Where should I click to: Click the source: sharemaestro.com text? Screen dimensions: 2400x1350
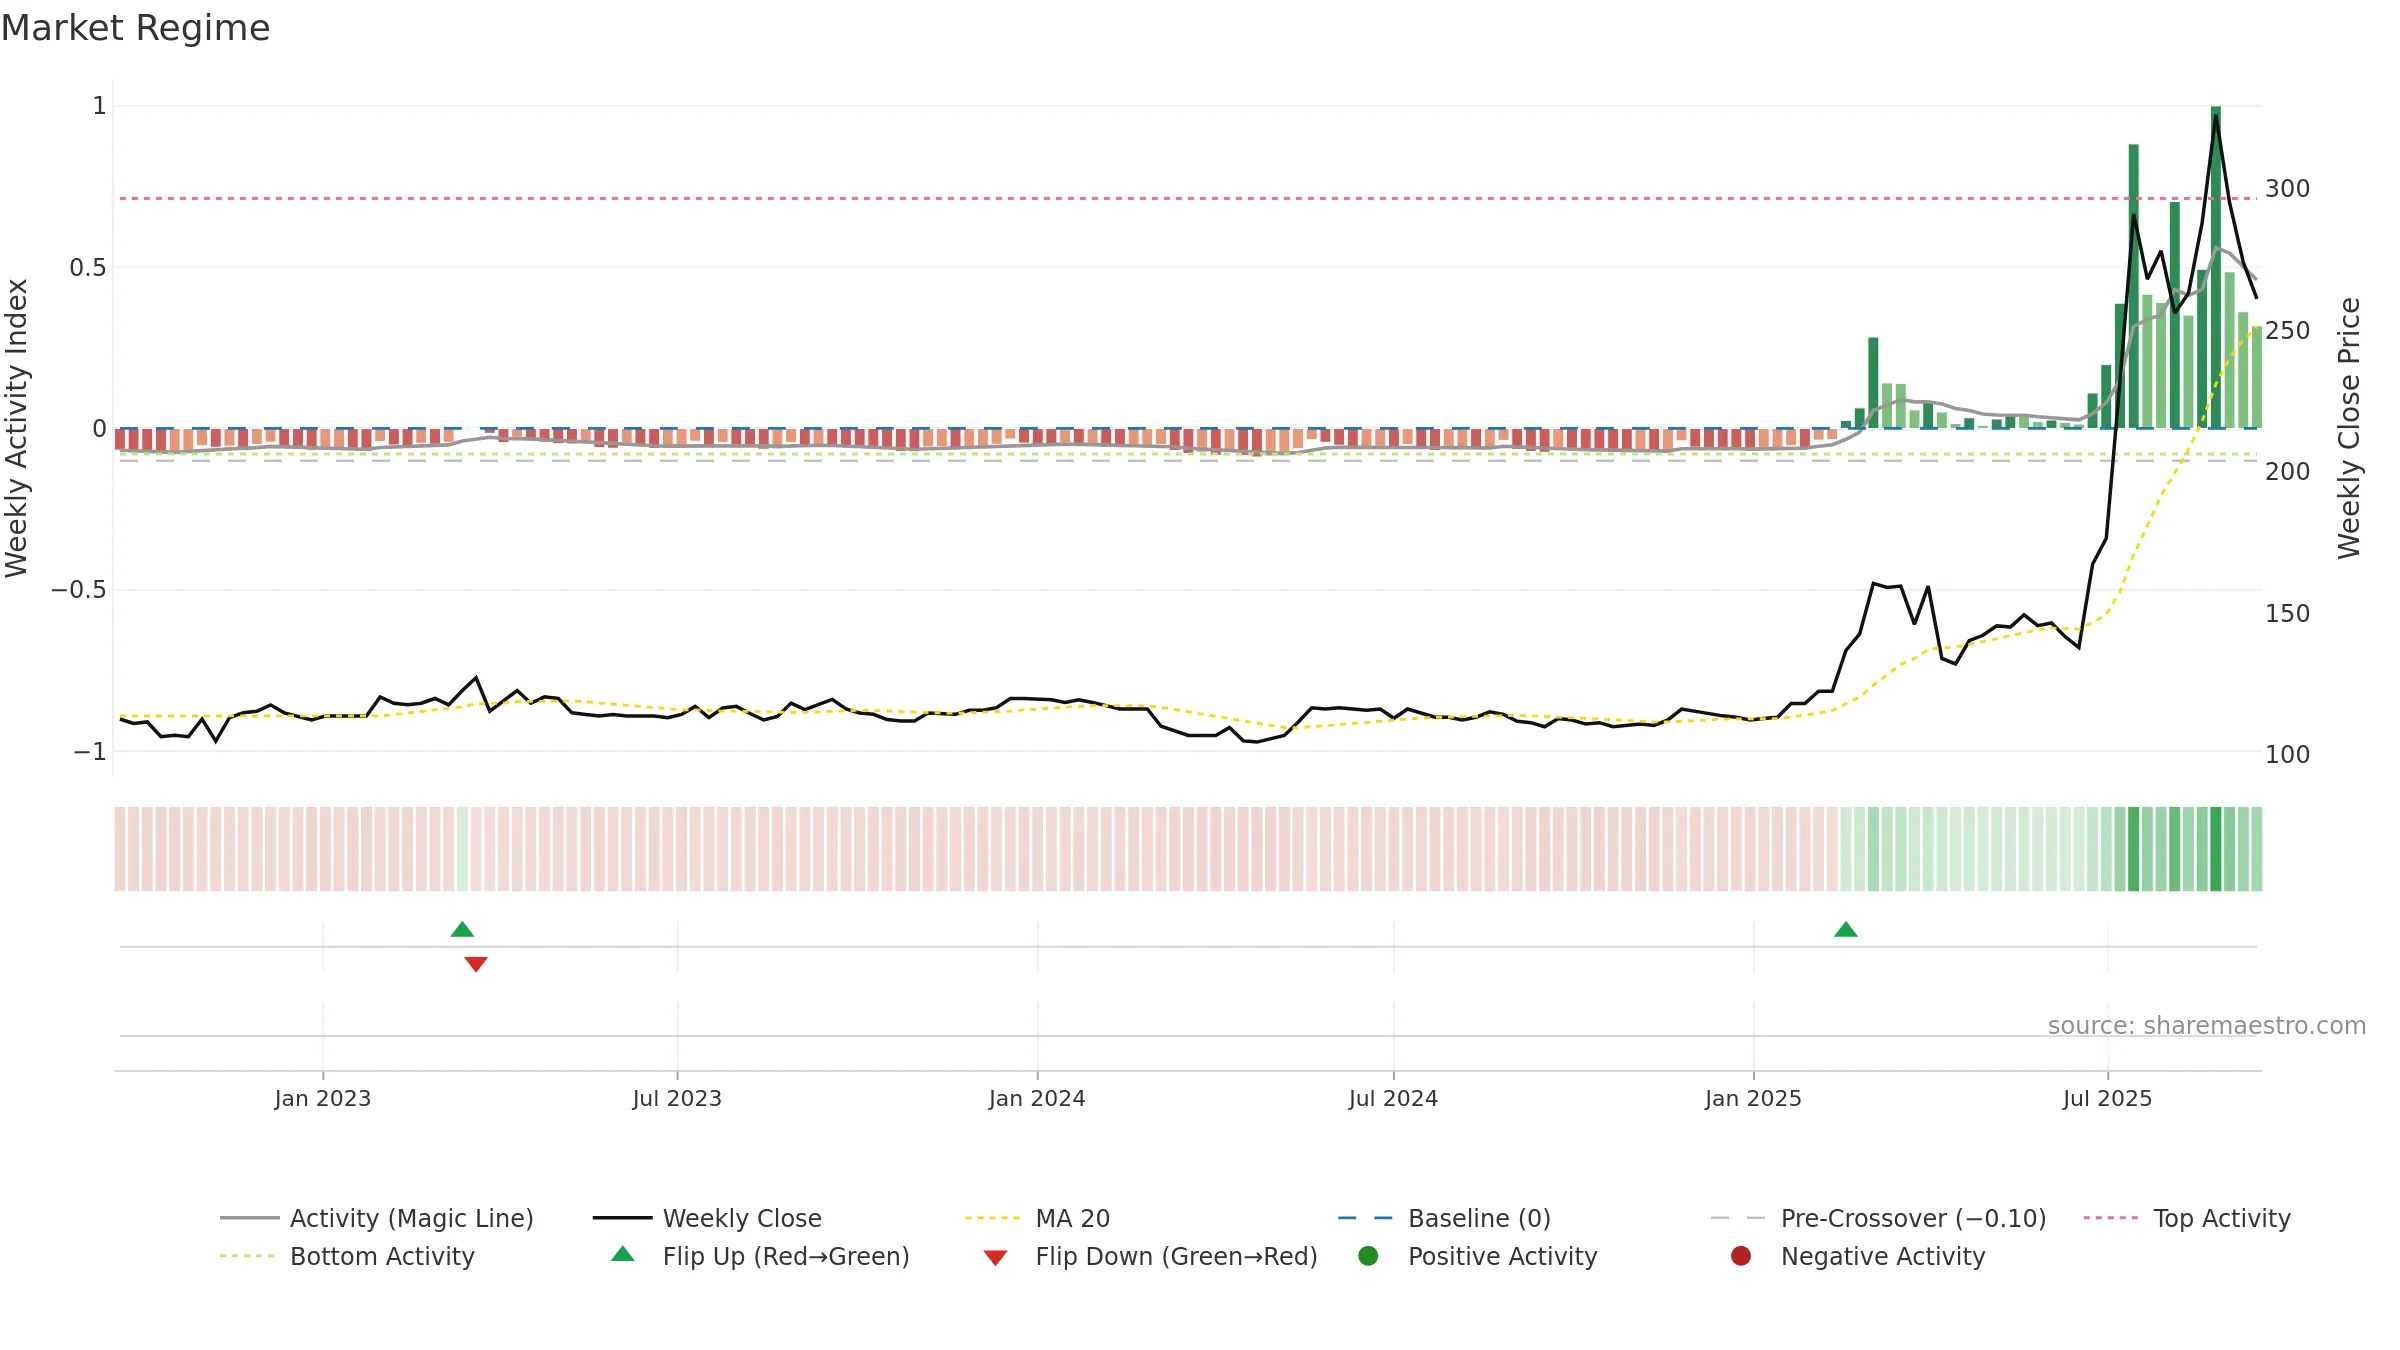[2206, 1025]
